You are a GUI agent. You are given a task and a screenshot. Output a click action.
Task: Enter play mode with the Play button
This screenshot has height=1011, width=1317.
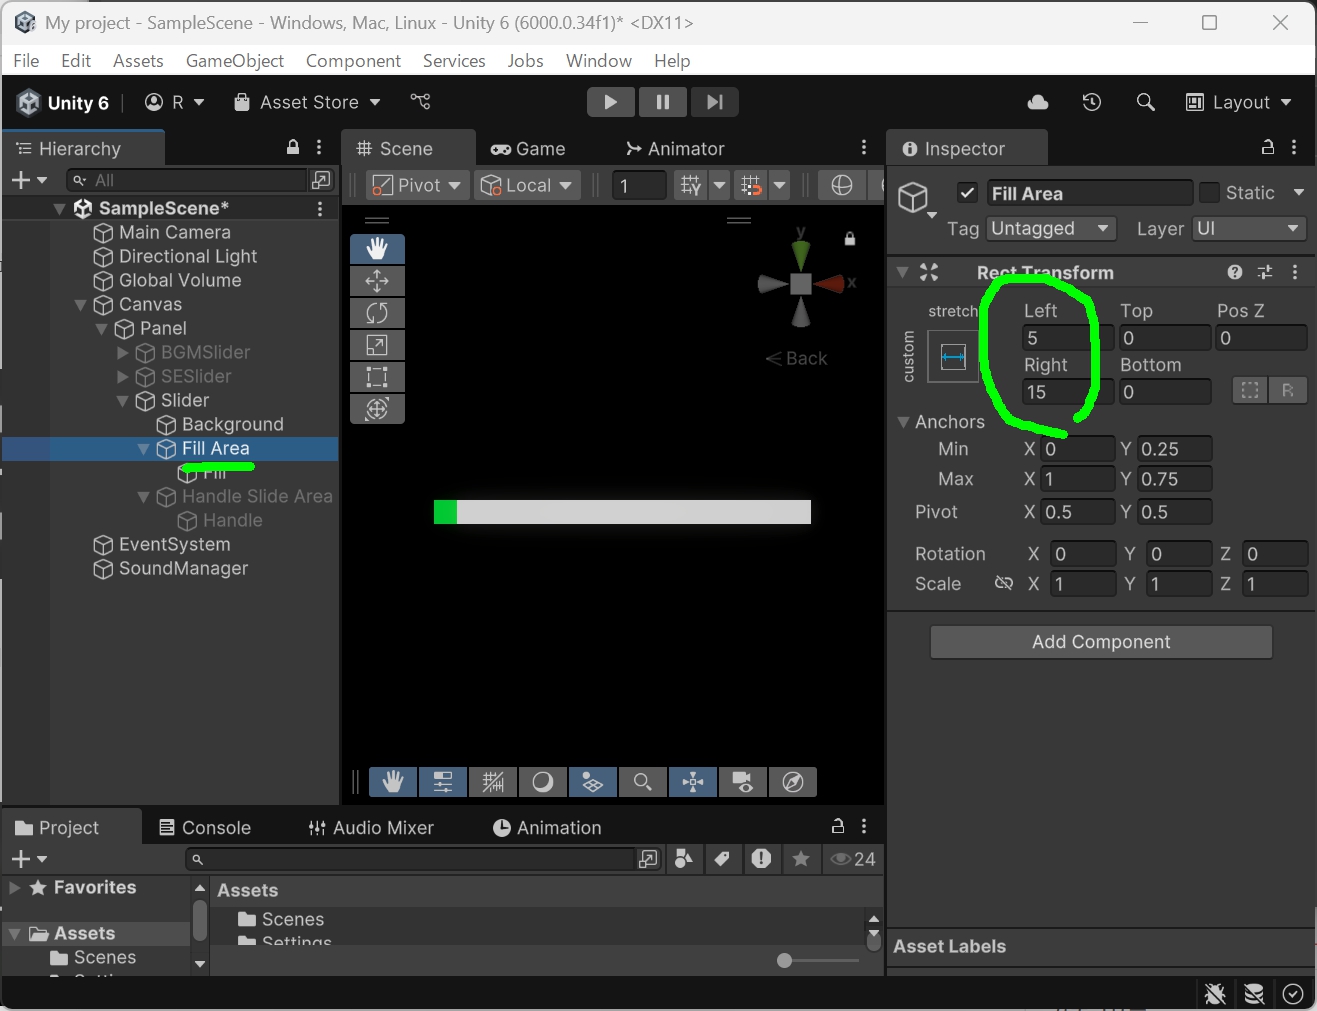[x=611, y=102]
